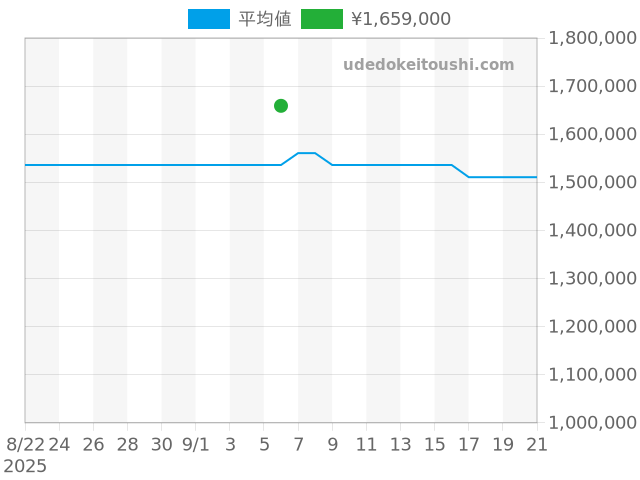Screen dimensions: 640x480
Task: Toggle the blue 平均値 legend swatch
Action: point(208,19)
